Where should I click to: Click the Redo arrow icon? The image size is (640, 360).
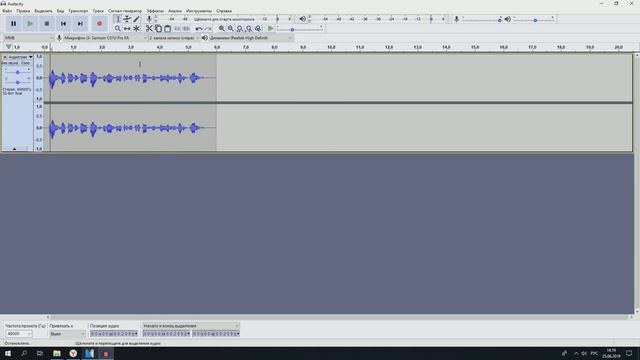208,29
